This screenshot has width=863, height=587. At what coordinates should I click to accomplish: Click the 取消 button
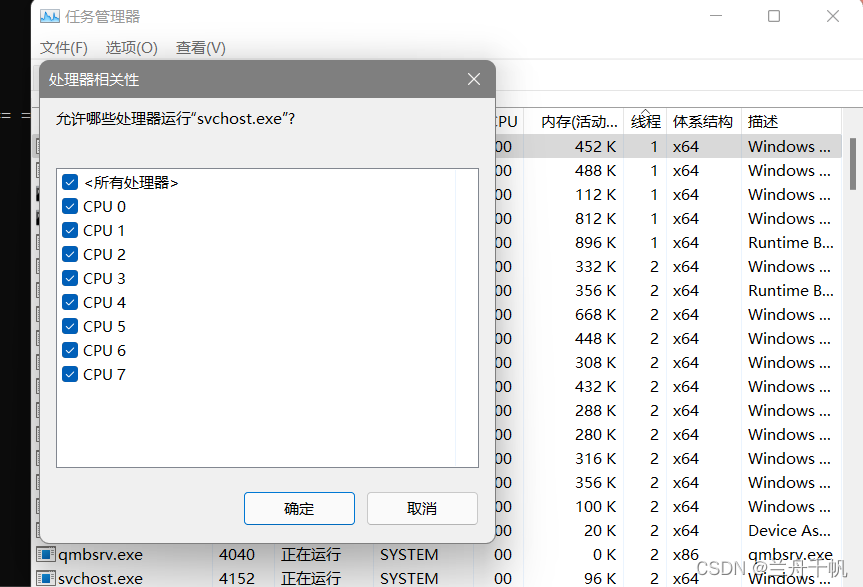(x=422, y=508)
